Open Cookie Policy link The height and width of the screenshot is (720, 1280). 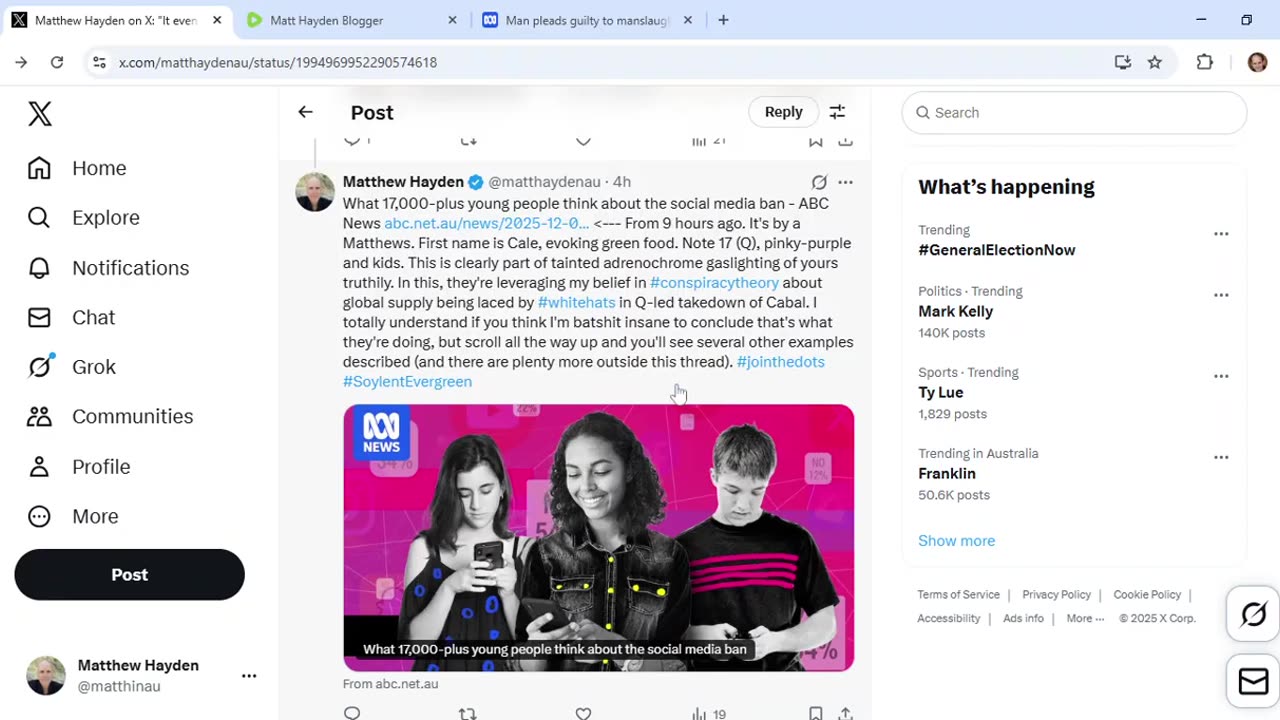(x=1147, y=594)
